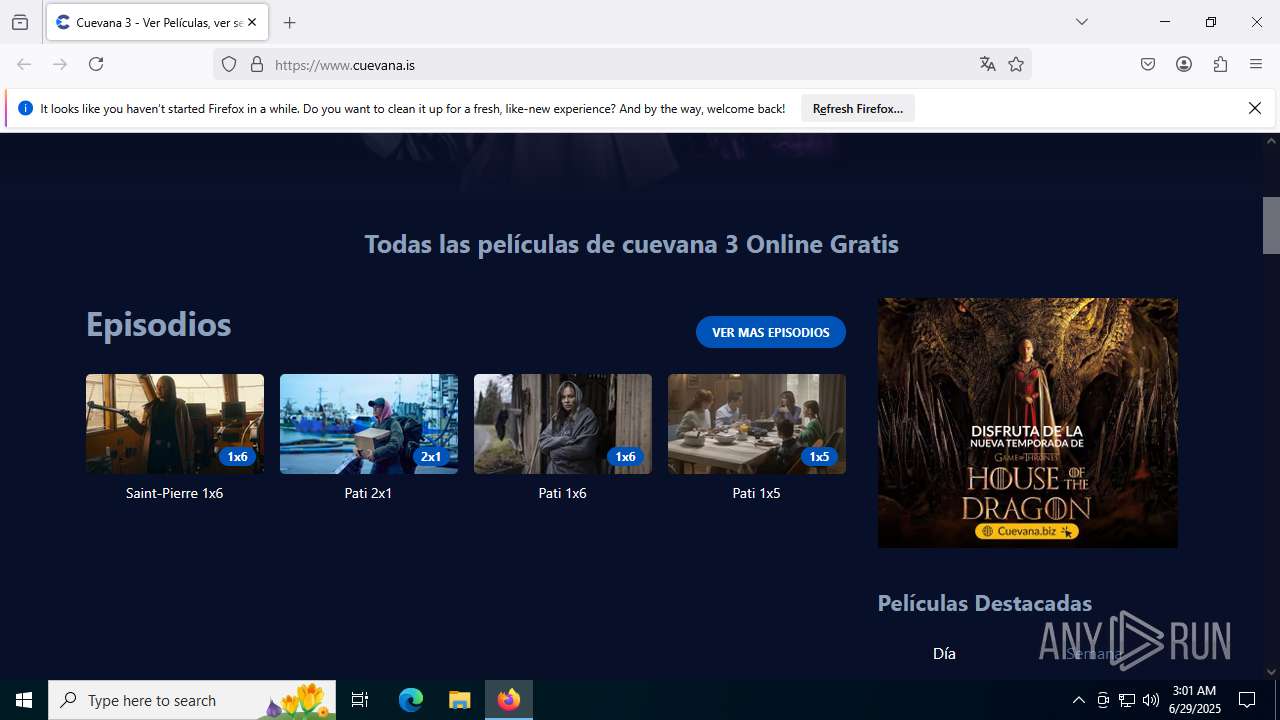Open the list all tabs dropdown
Image resolution: width=1280 pixels, height=720 pixels.
(1081, 22)
